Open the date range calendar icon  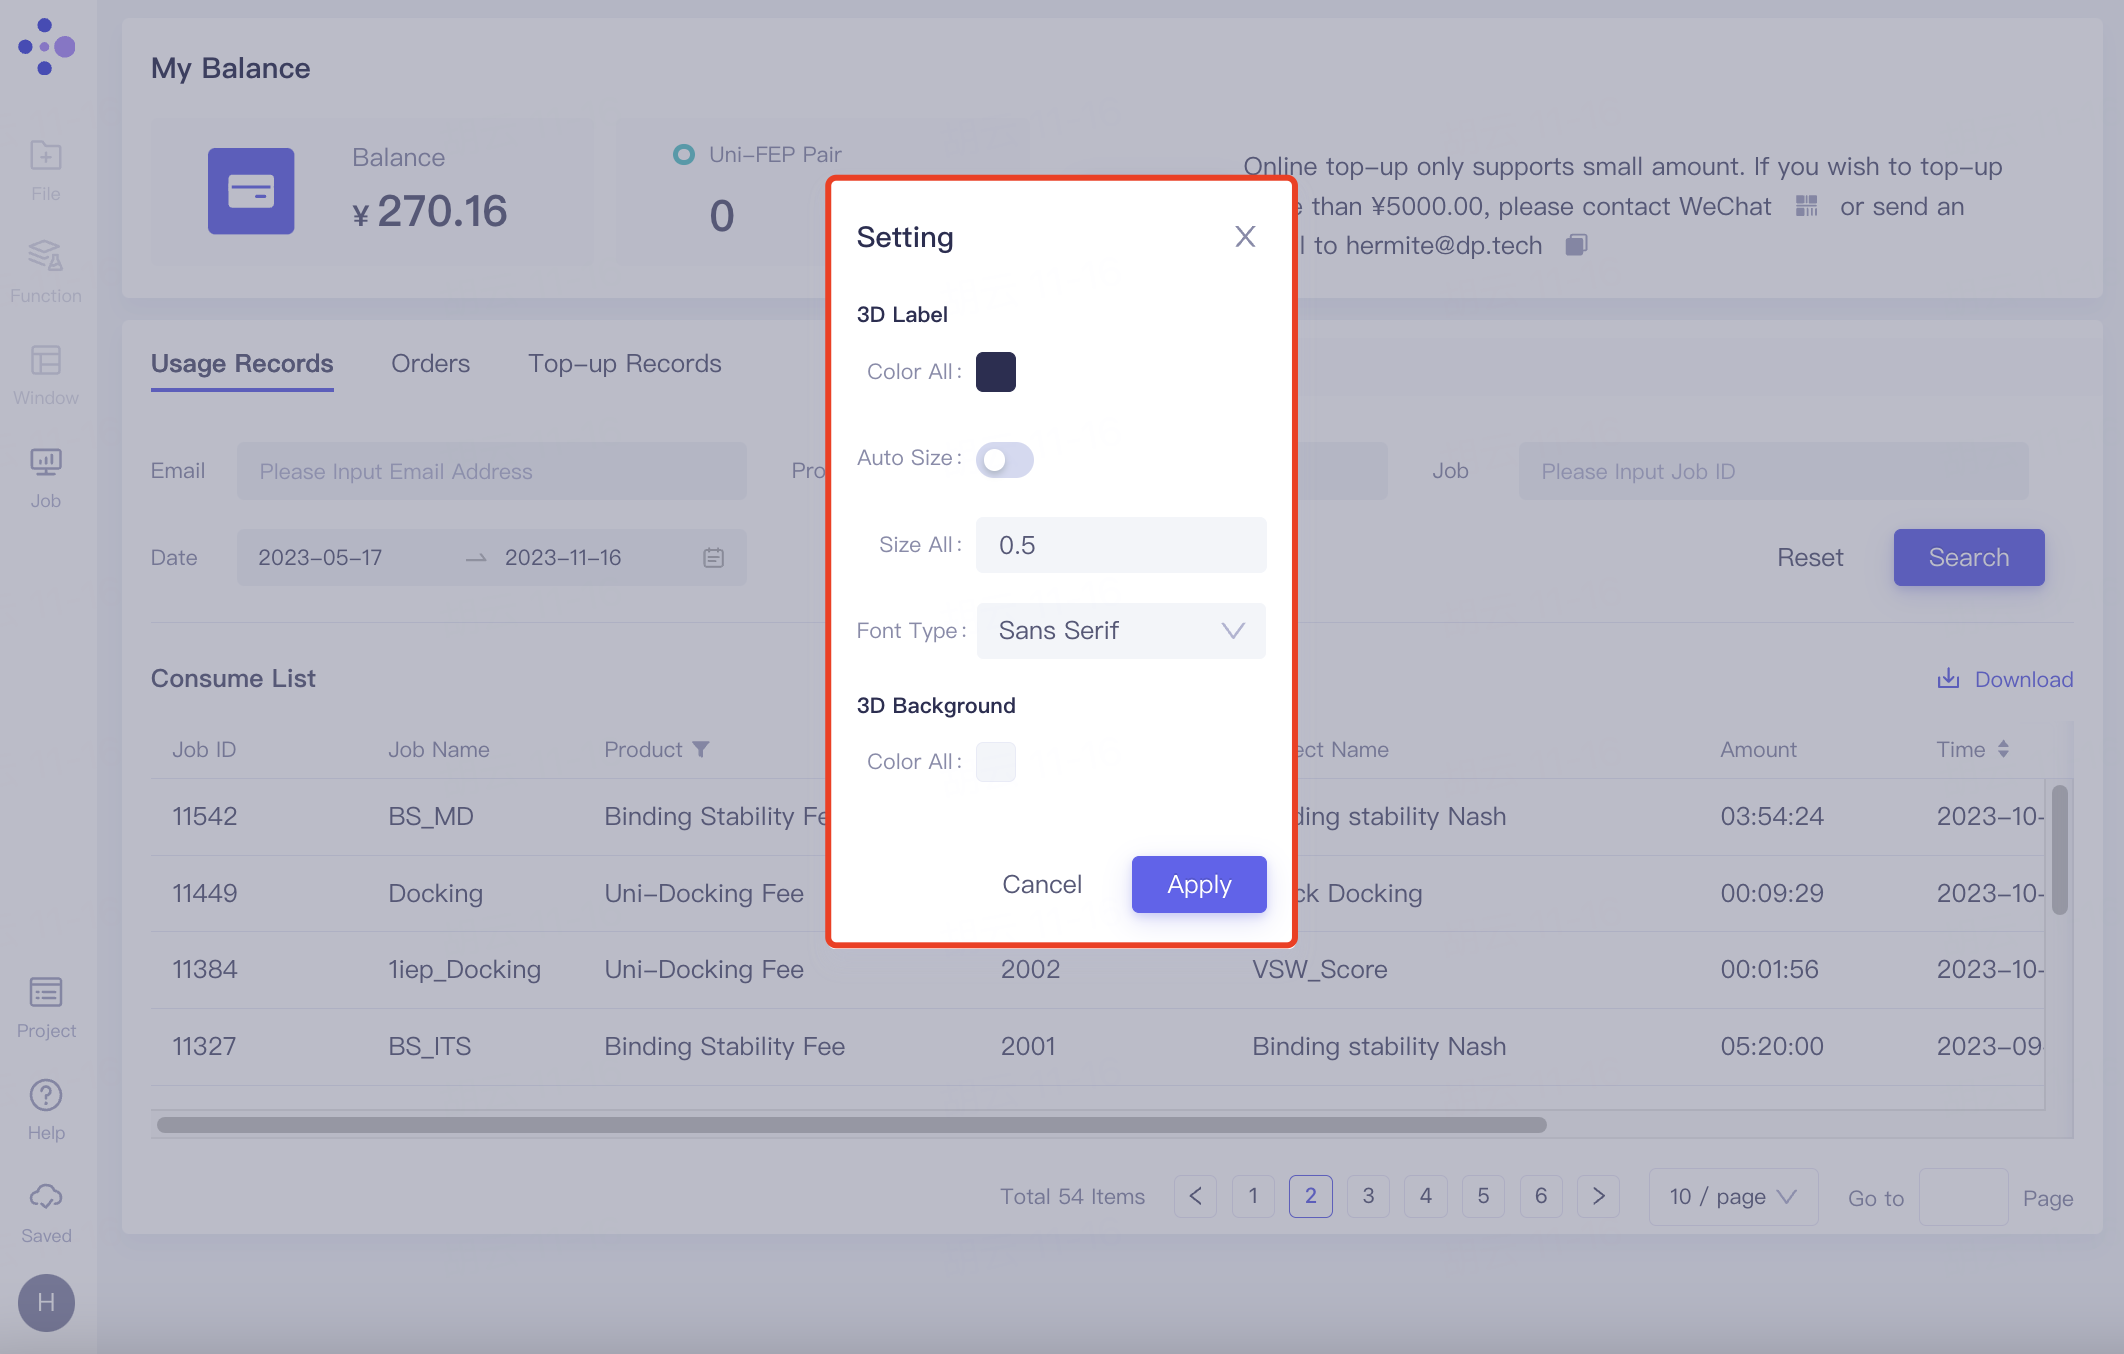tap(713, 558)
